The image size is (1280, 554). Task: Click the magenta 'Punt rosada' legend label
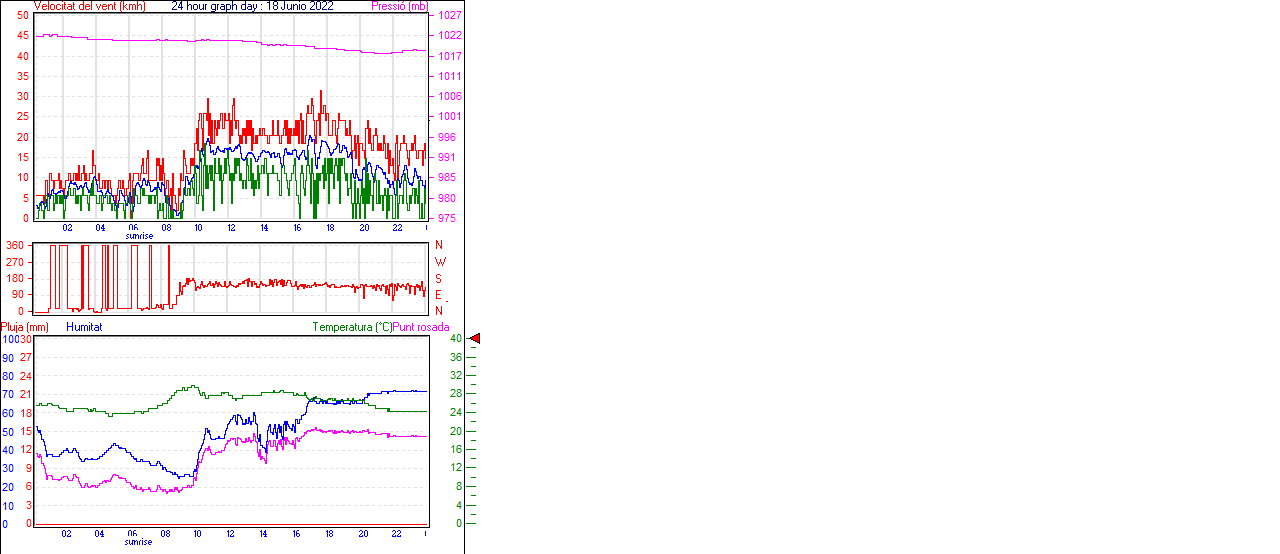tap(421, 327)
